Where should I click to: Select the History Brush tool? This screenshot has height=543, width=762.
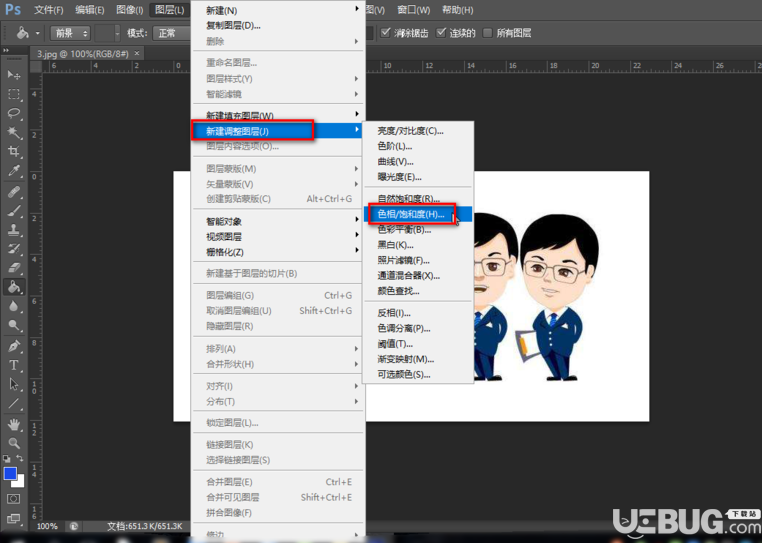pos(14,249)
